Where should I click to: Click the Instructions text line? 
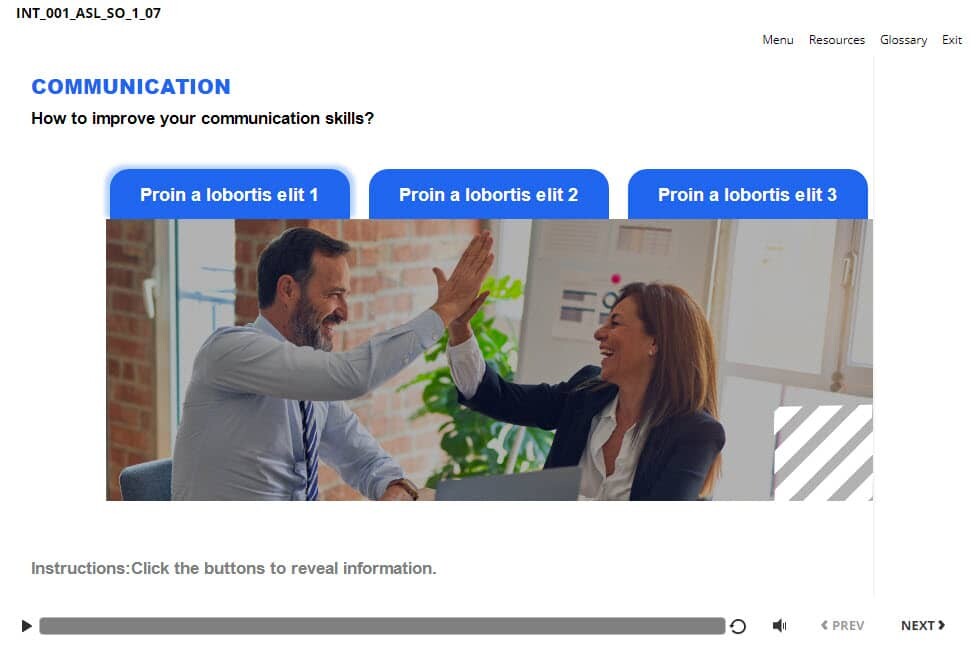coord(234,568)
